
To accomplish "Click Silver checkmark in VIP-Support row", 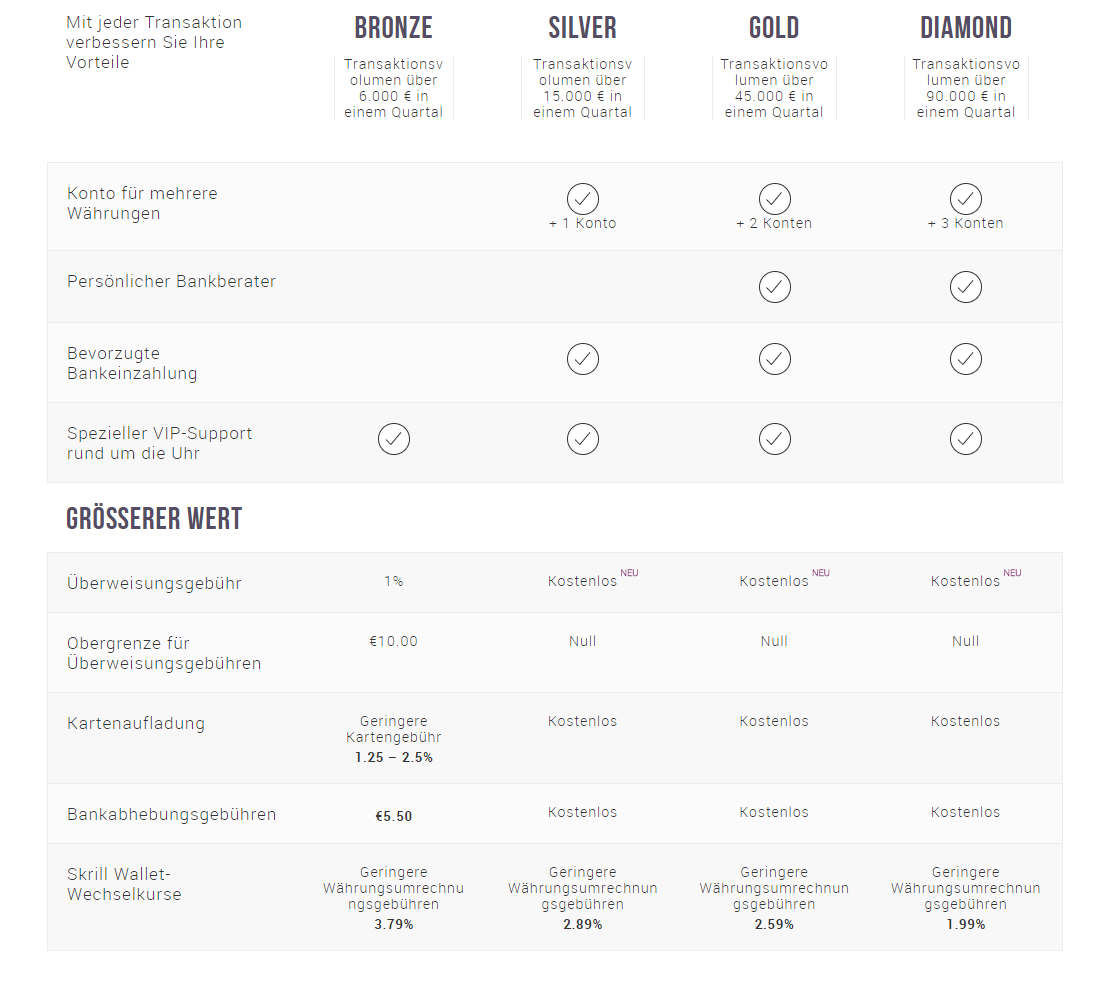I will coord(583,439).
